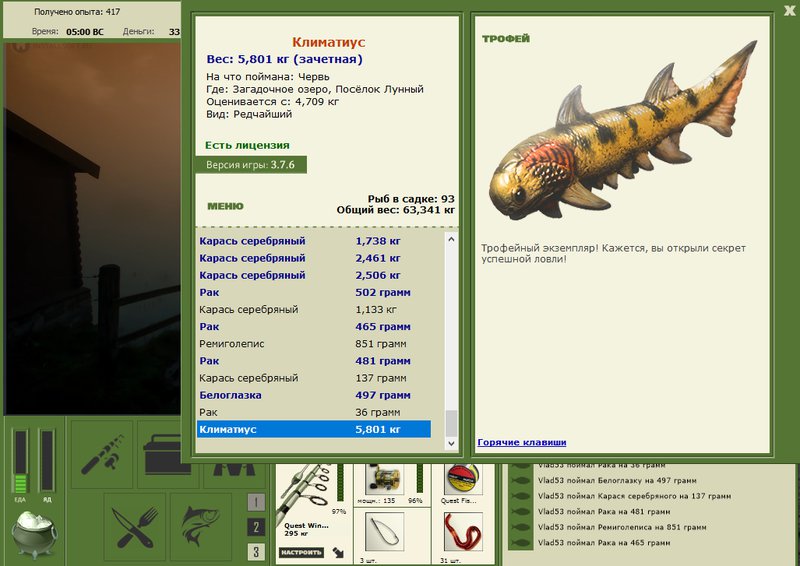The height and width of the screenshot is (566, 800).
Task: Select Карась серебряный 2,506 кг row
Action: pos(314,275)
